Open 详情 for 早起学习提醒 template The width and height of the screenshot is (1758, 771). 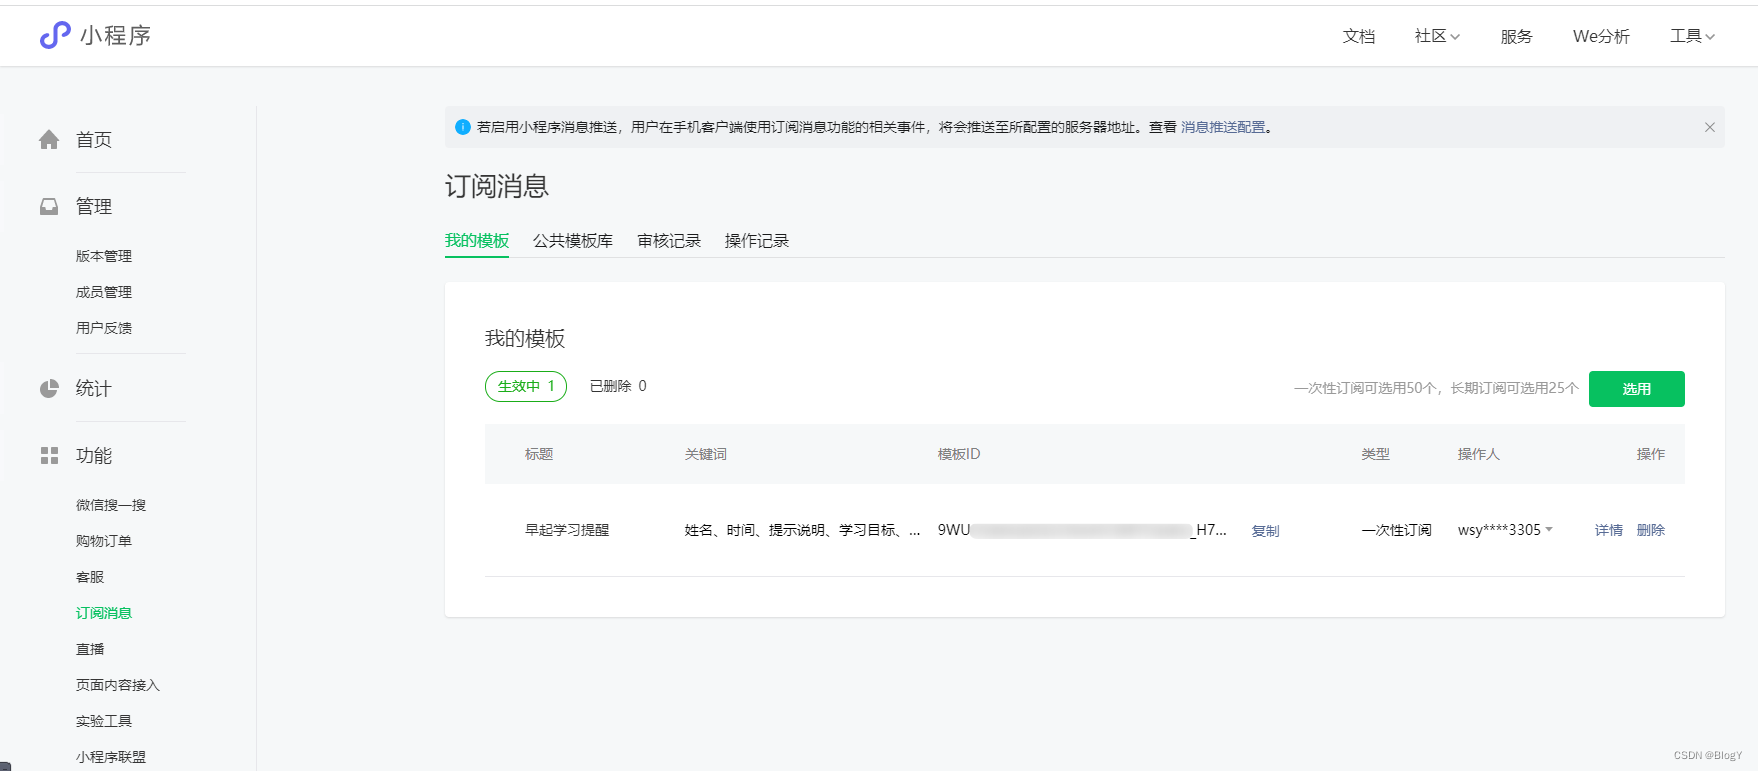coord(1609,530)
